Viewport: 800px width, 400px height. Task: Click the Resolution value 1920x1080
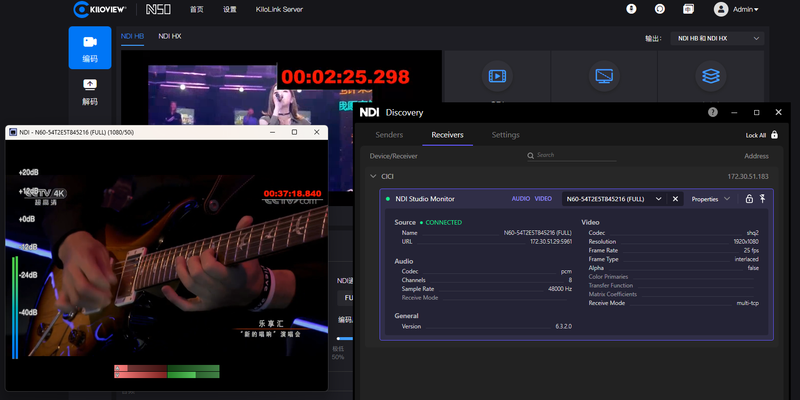point(745,242)
